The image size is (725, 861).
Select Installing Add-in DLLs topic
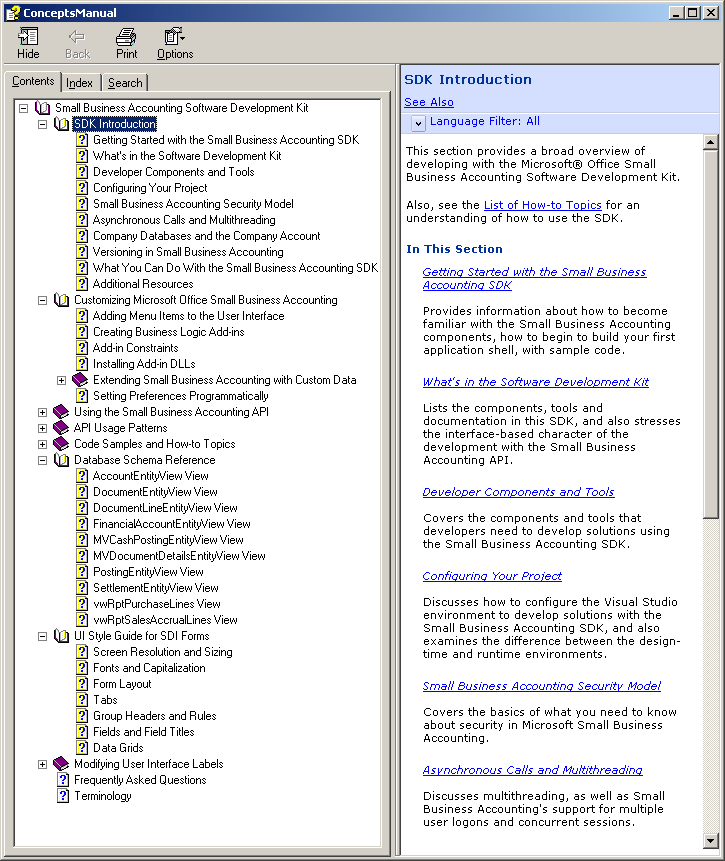(x=144, y=364)
